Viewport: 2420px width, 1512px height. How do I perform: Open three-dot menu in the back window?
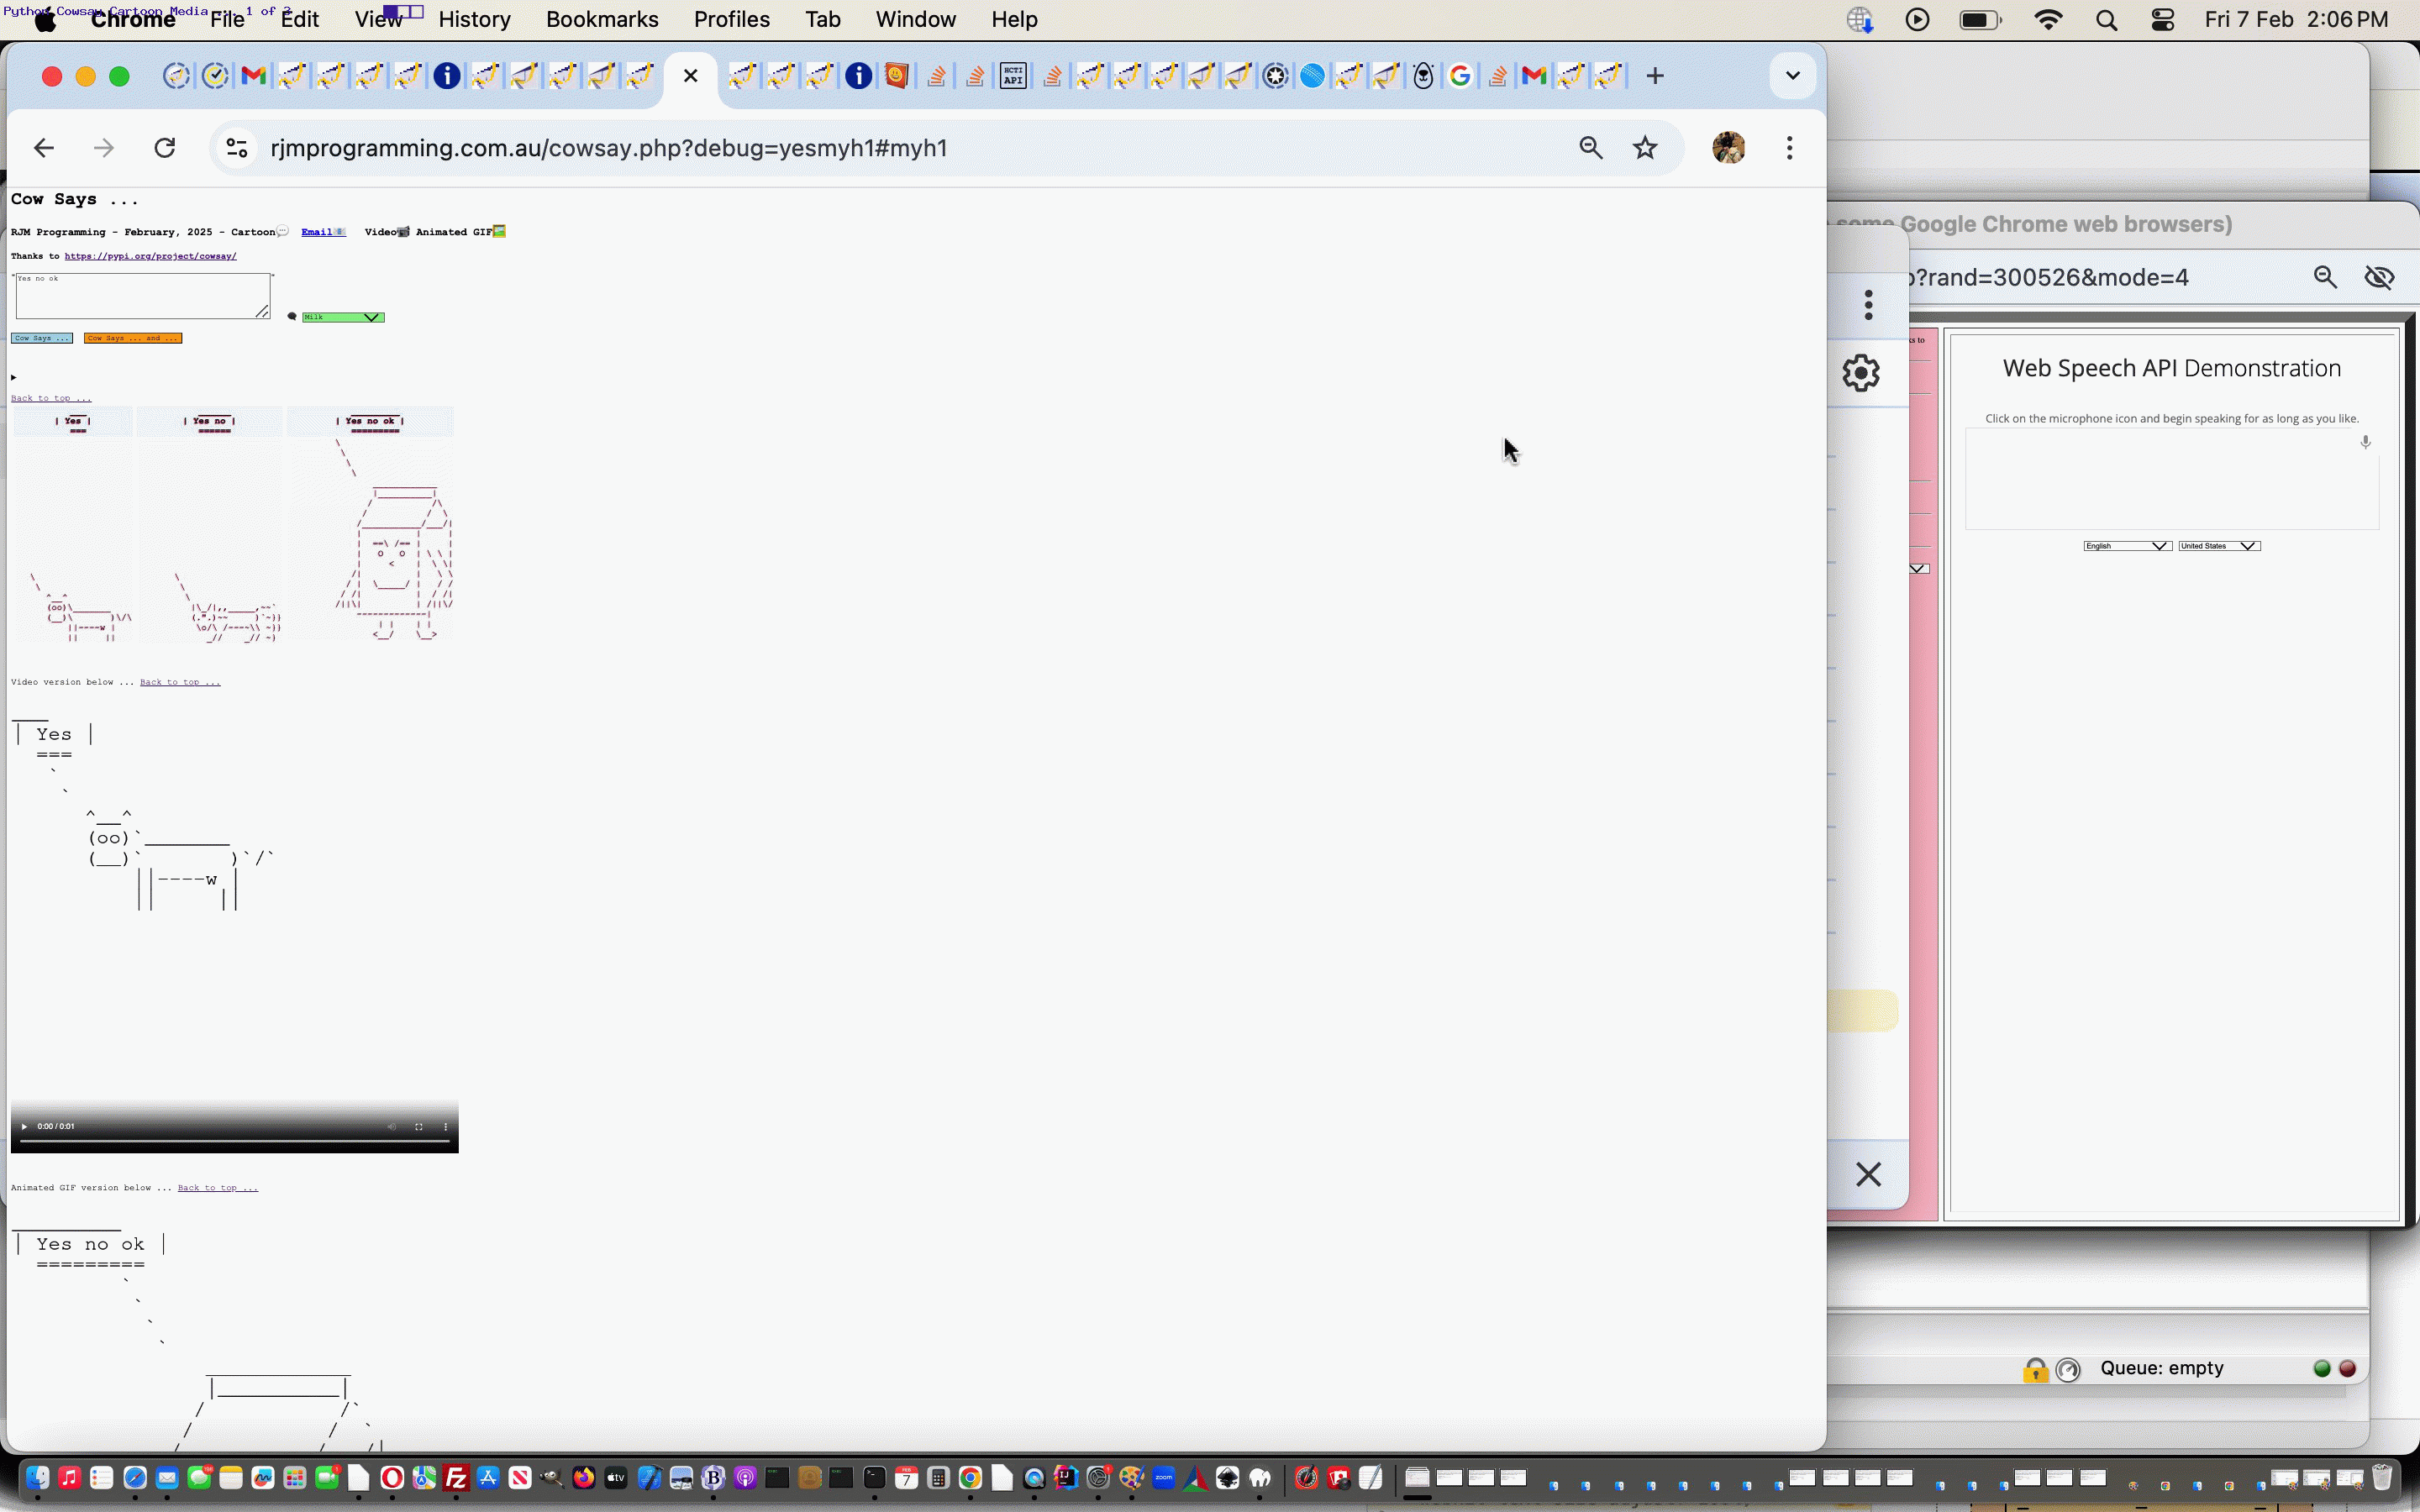coord(1868,305)
